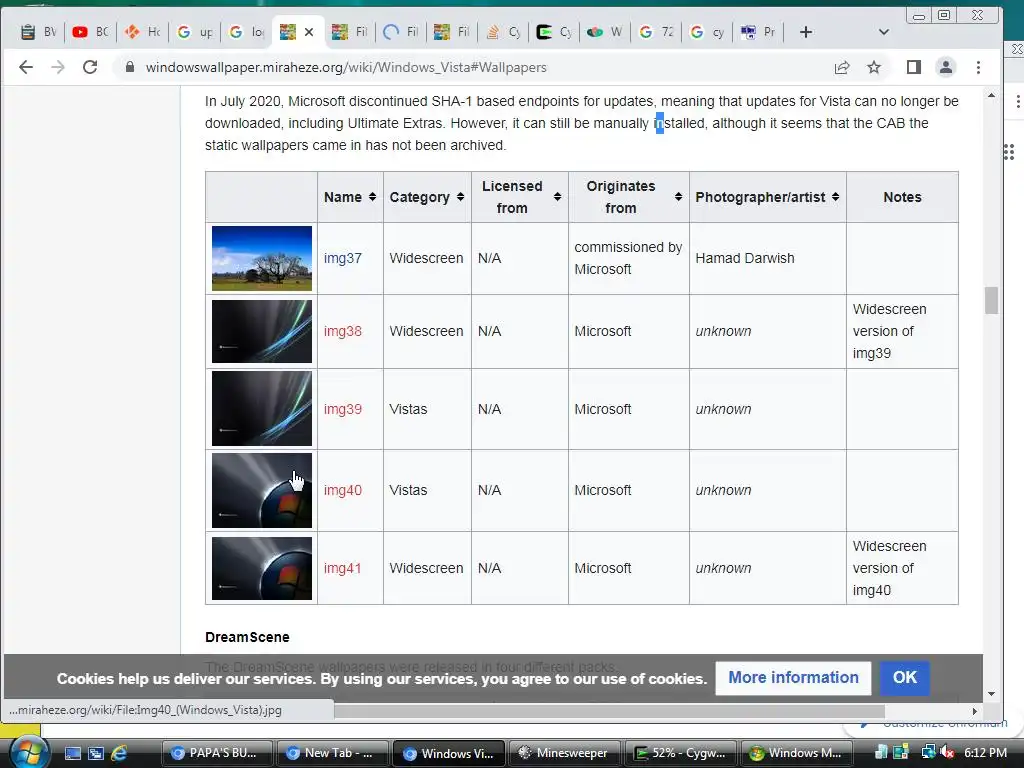Open the img37 link

coord(343,258)
